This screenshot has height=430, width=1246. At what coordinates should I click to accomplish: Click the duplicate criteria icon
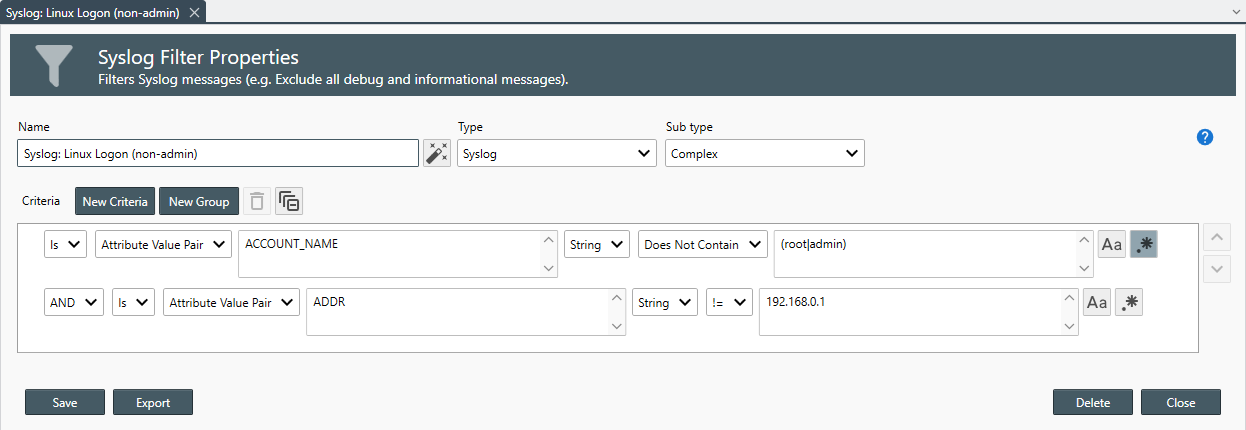pyautogui.click(x=289, y=201)
